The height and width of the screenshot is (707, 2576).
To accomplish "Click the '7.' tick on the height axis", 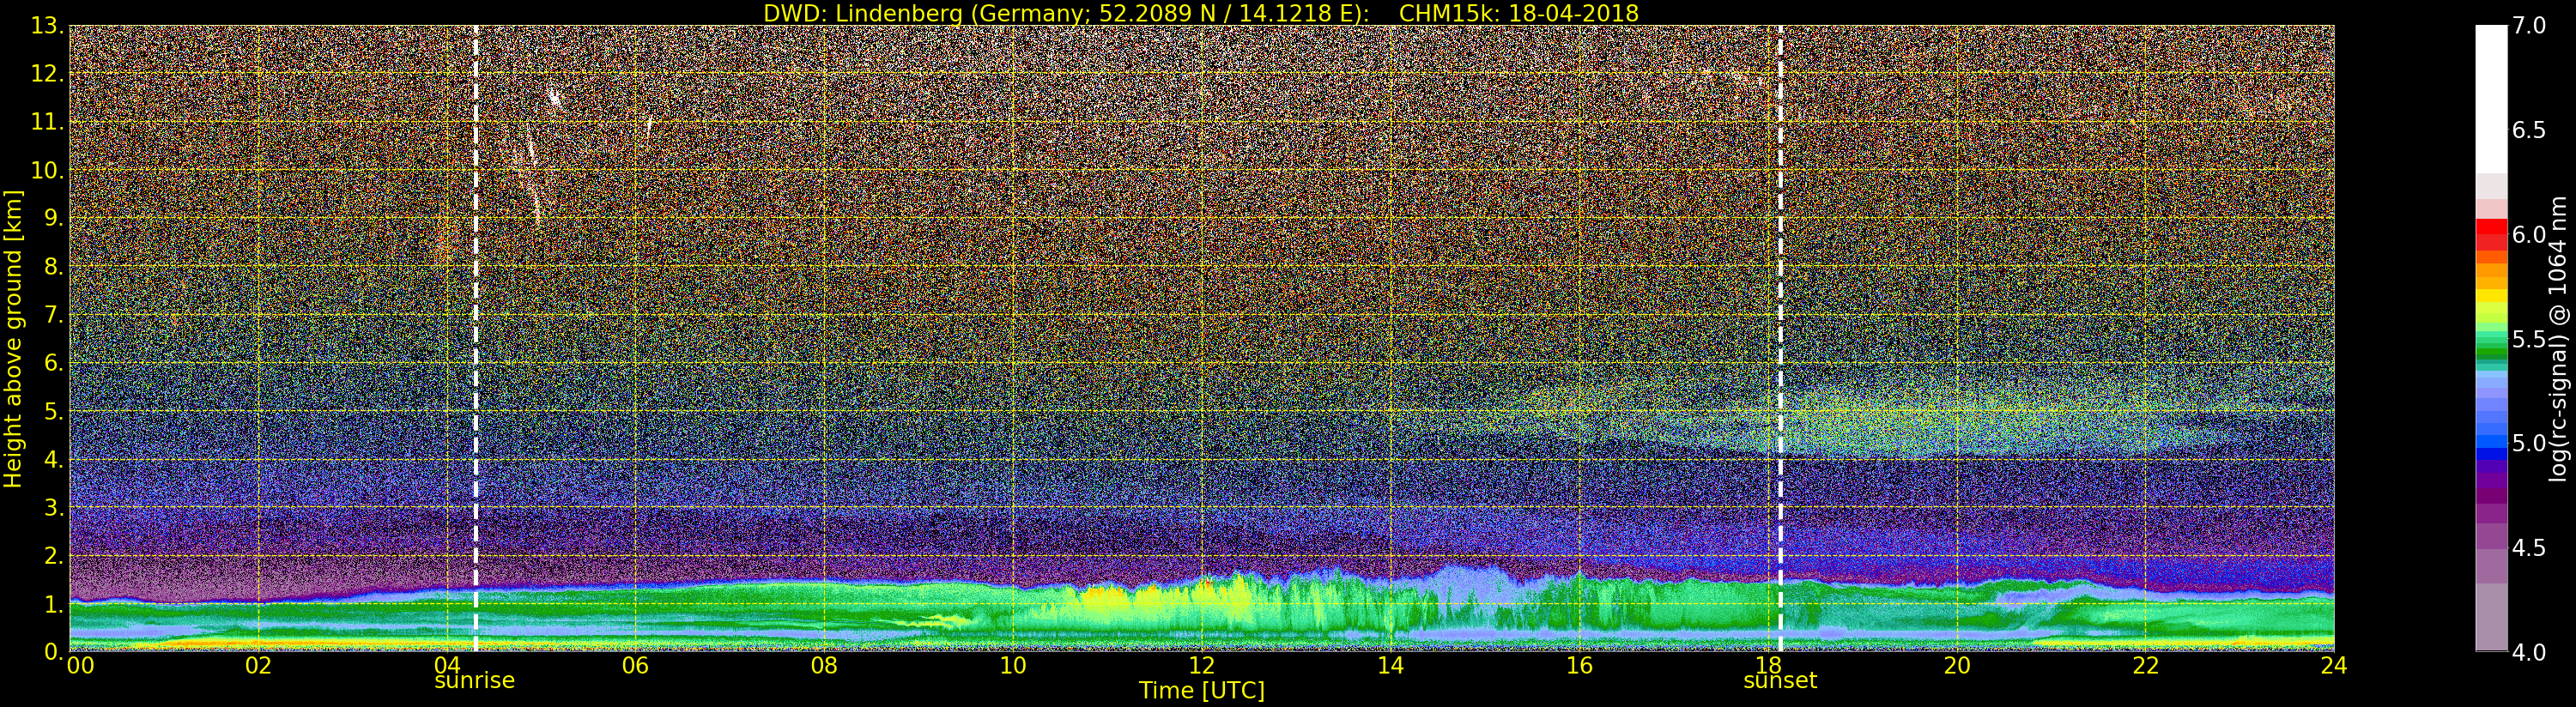I will [53, 315].
